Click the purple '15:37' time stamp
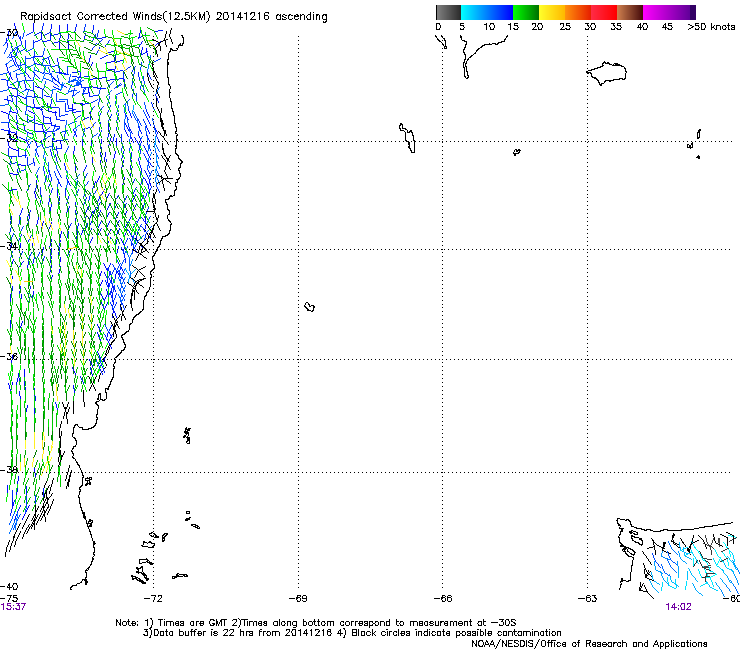This screenshot has width=740, height=650. tap(13, 607)
